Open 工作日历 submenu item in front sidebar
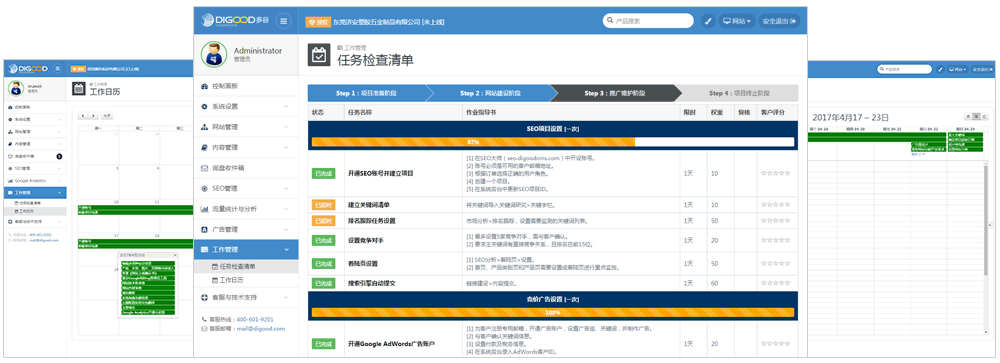Screen dimensions: 1000x363 (x=246, y=280)
